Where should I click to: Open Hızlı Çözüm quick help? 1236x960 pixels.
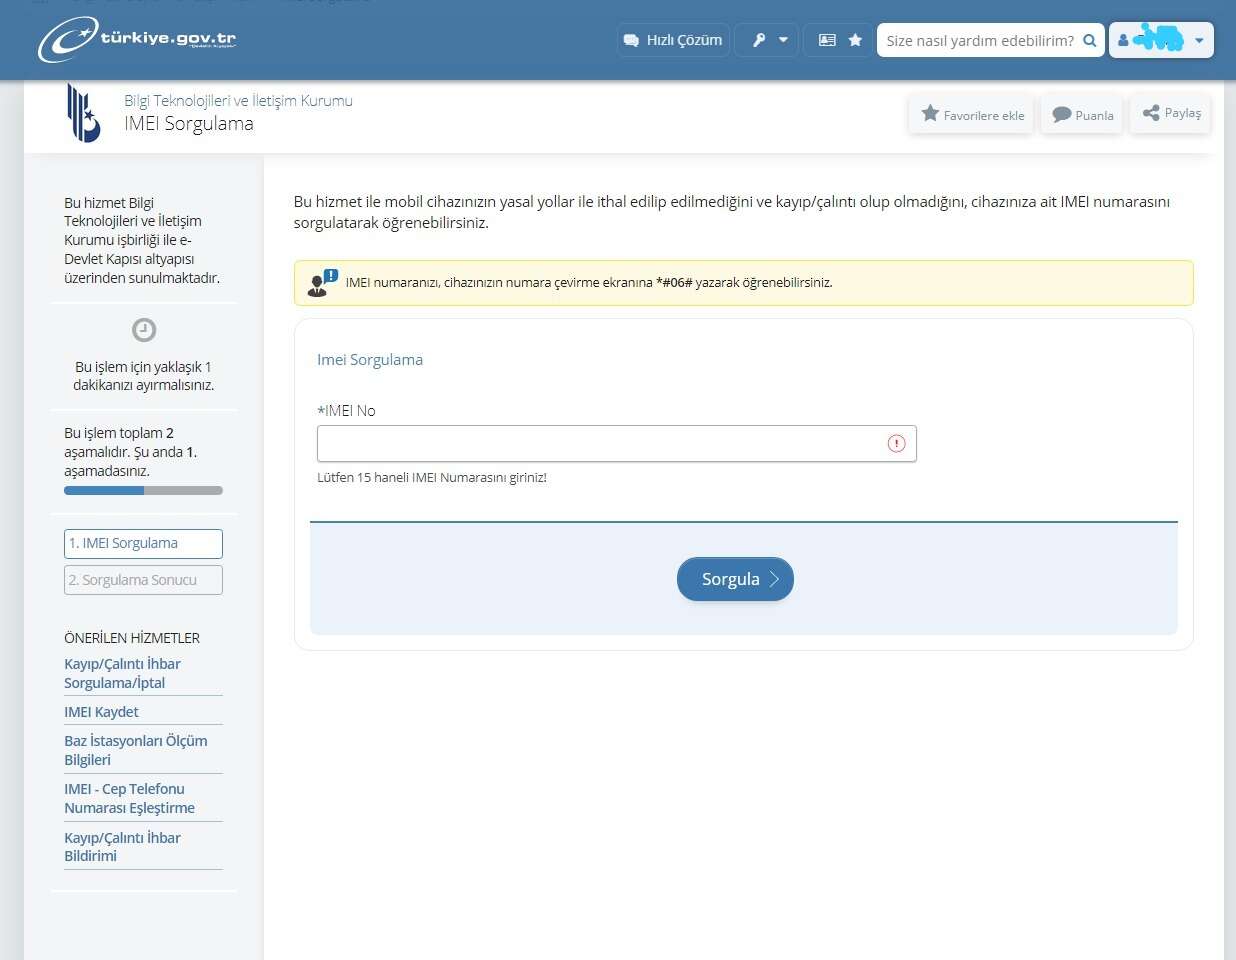[x=673, y=40]
